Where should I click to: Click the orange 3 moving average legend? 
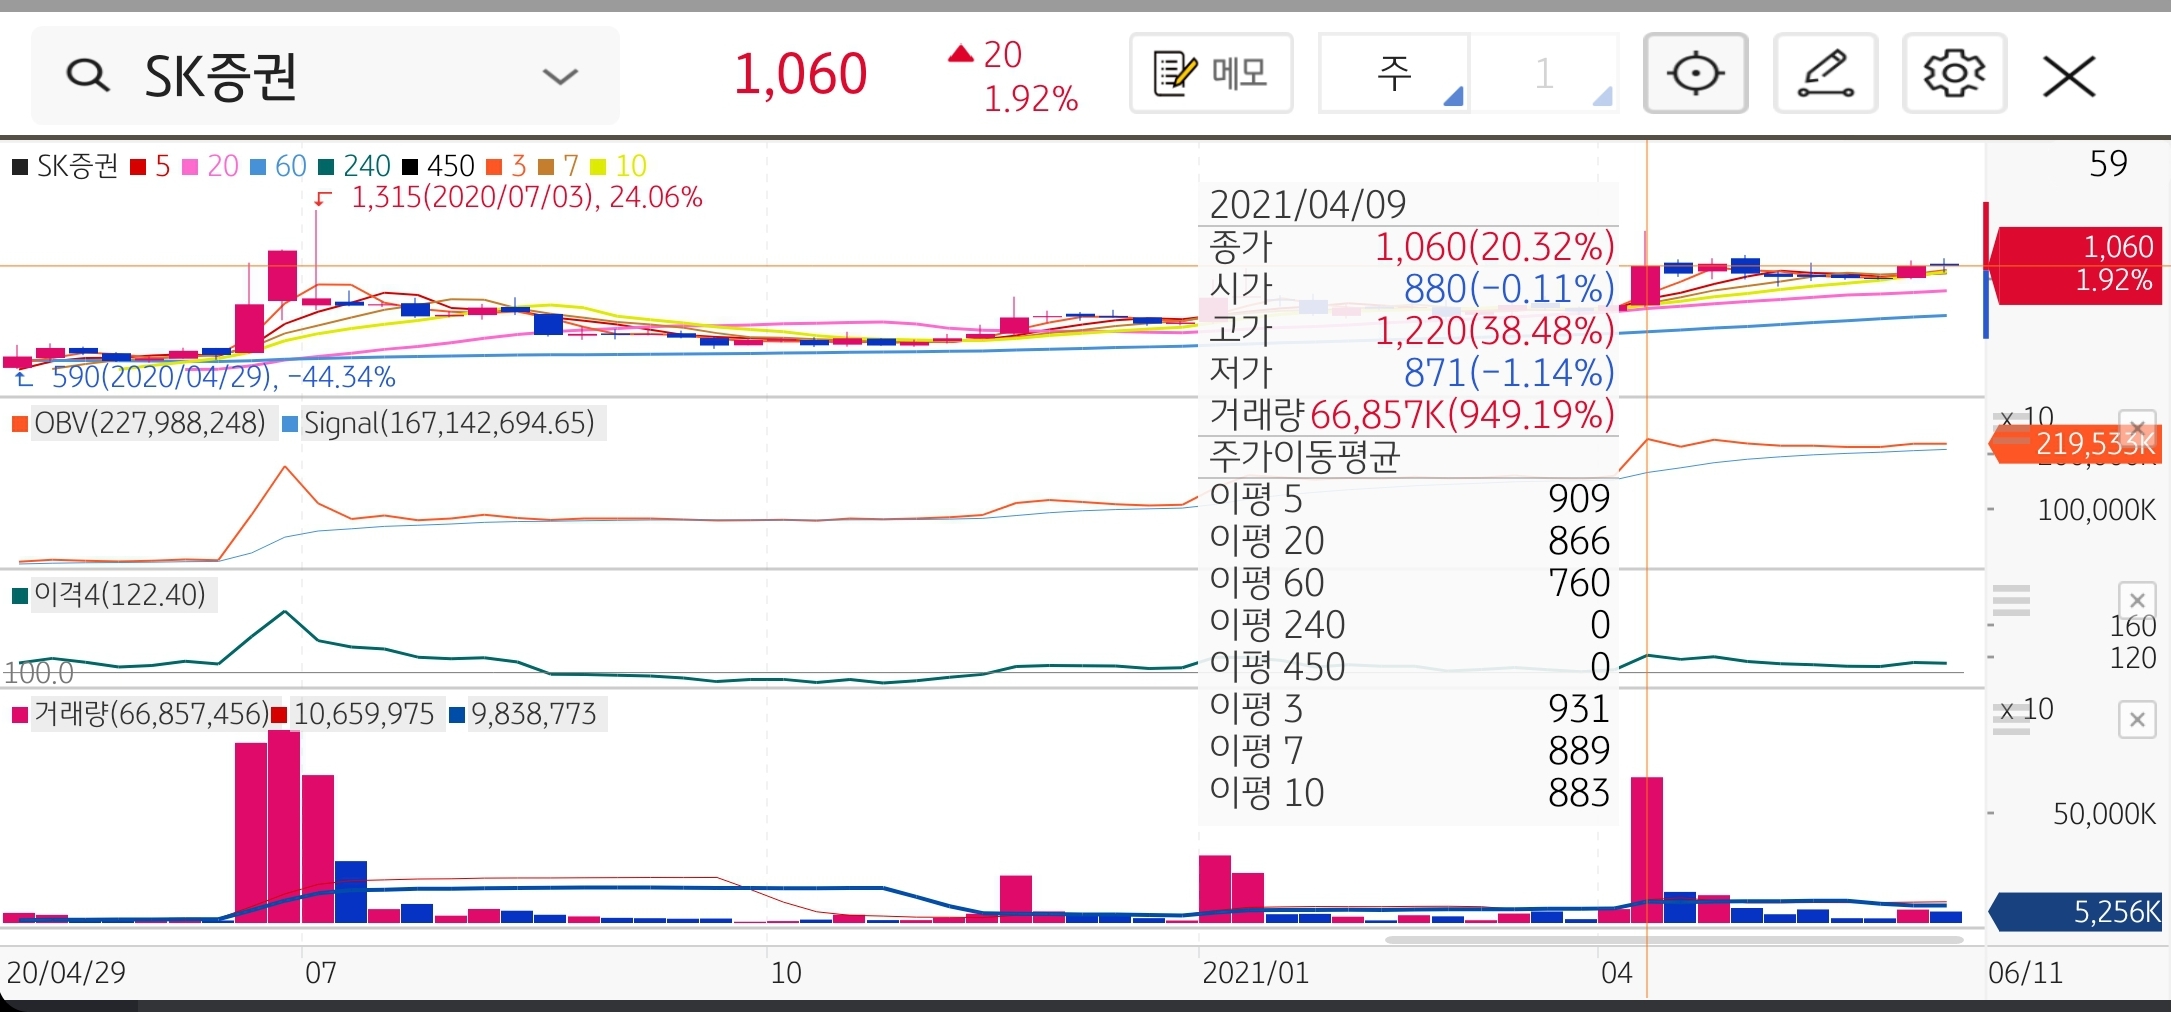pos(506,166)
